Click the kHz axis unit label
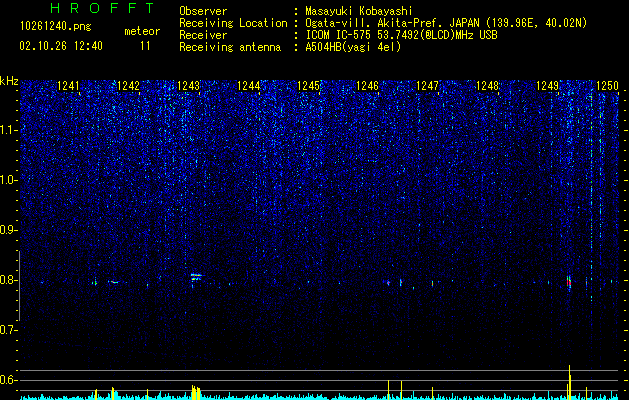The height and width of the screenshot is (400, 629). (x=9, y=81)
